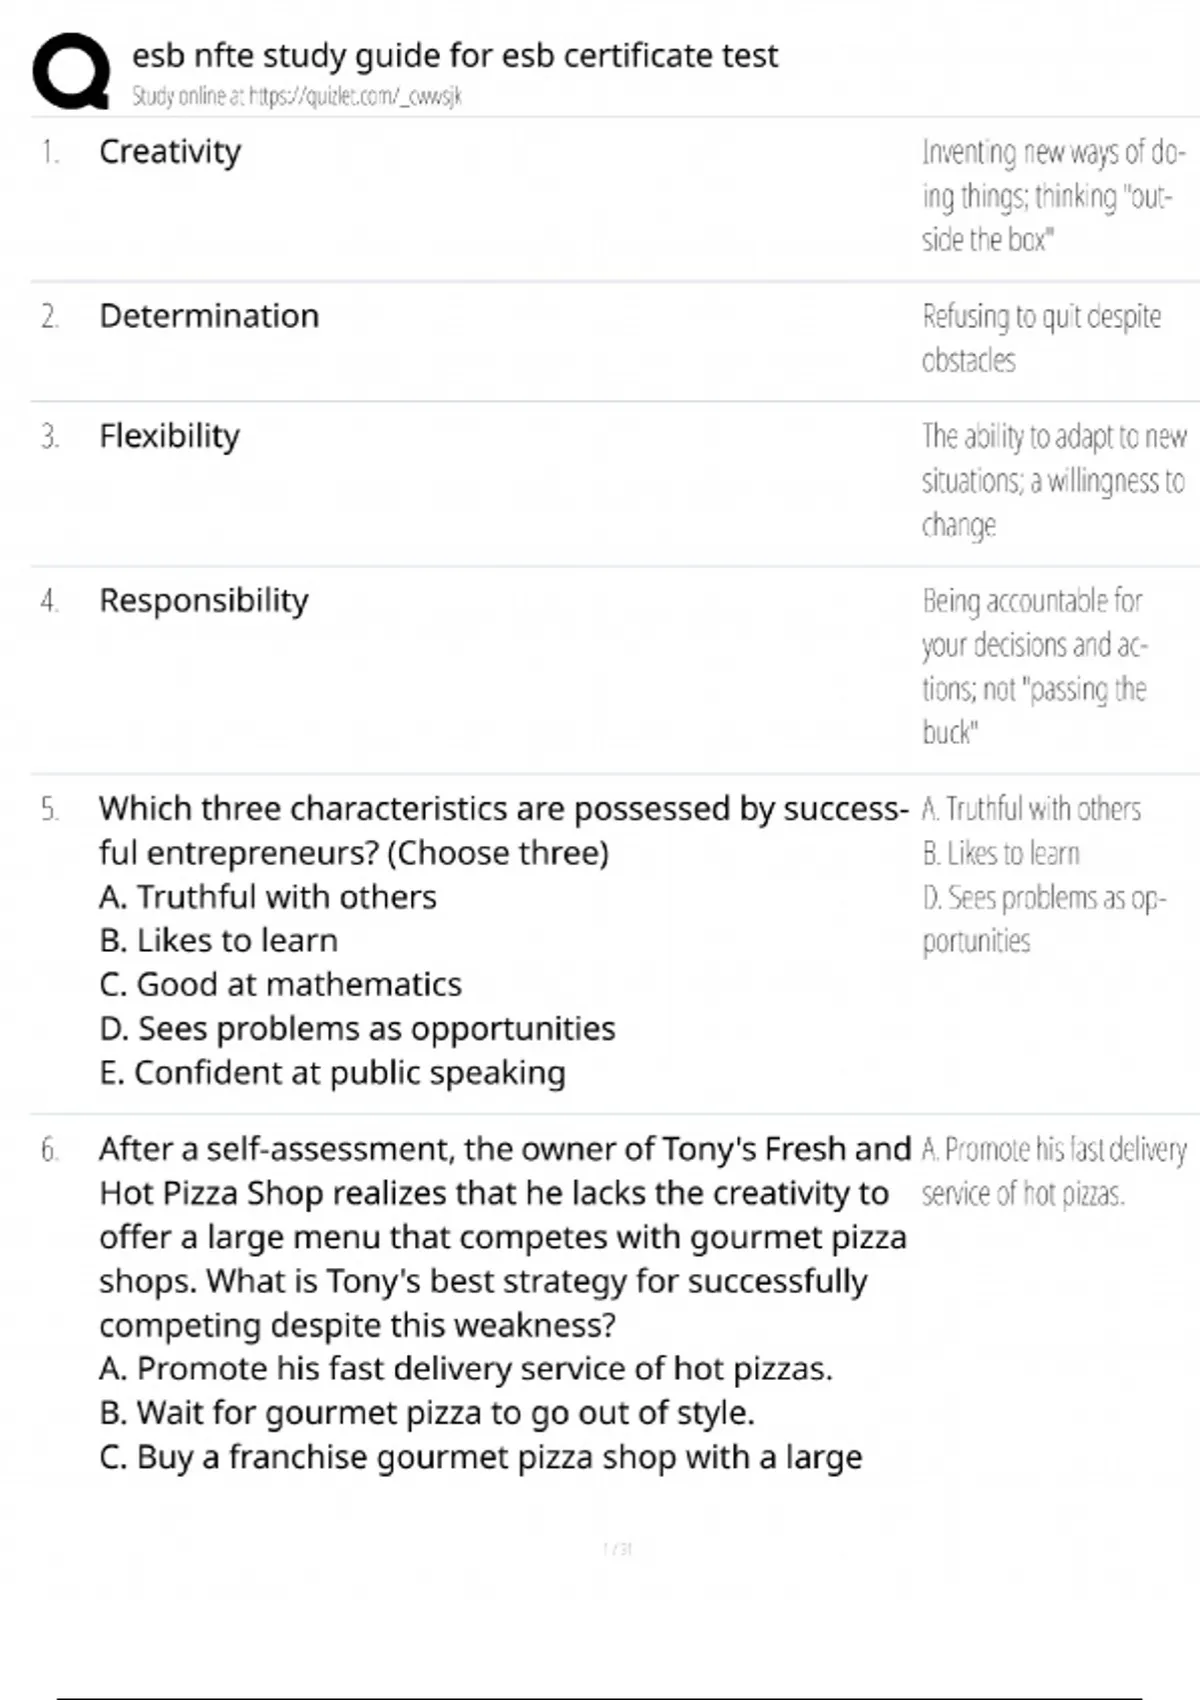The height and width of the screenshot is (1700, 1200).
Task: Click the Creativity definition about inventing new ways
Action: (1052, 196)
